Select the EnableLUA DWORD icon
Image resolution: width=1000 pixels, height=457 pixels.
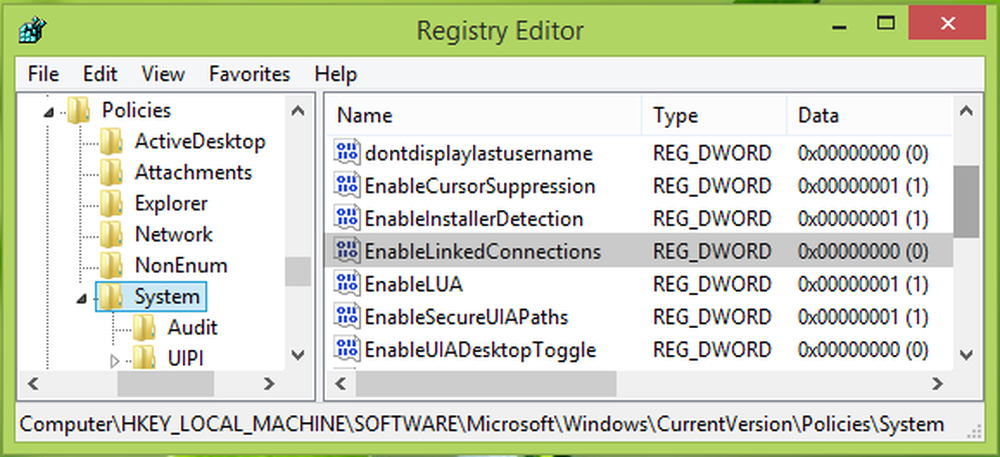click(347, 284)
